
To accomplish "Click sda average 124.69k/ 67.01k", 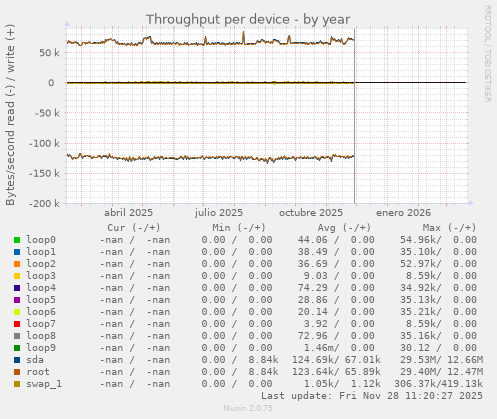I will pyautogui.click(x=336, y=360).
